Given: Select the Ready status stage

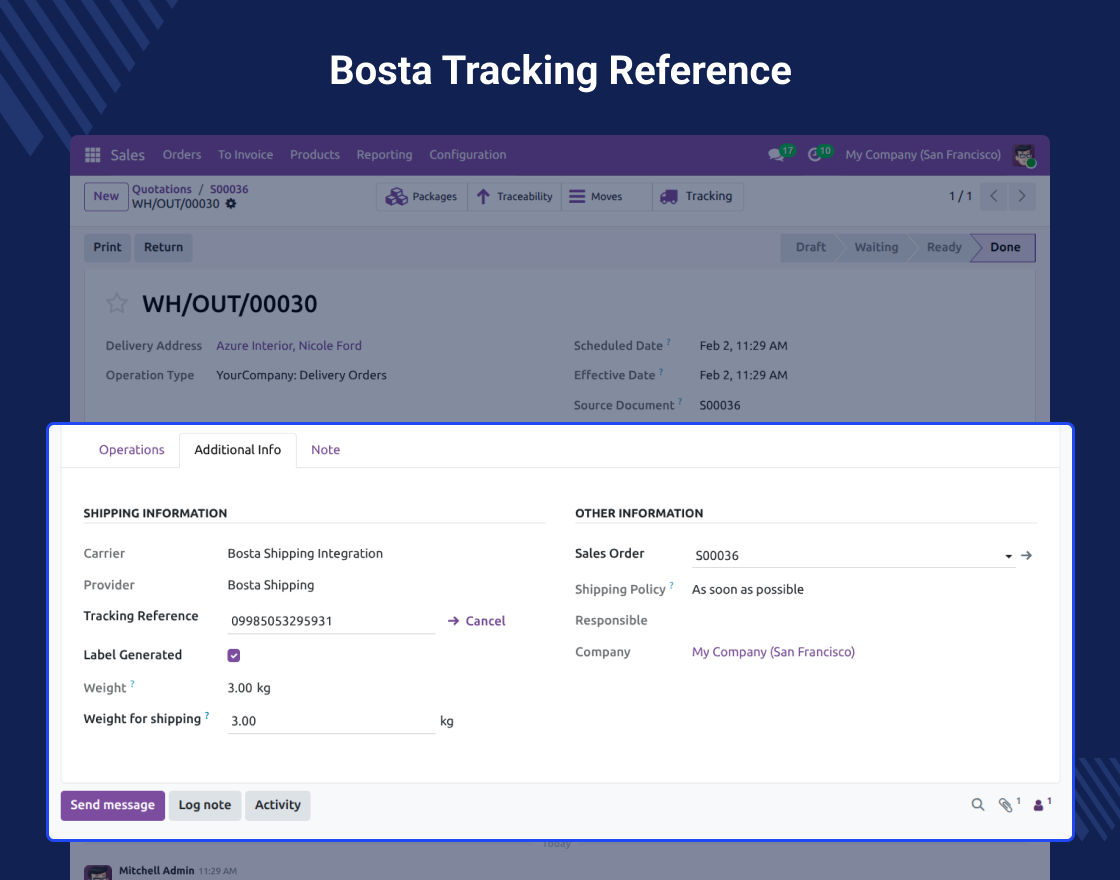Looking at the screenshot, I should (x=944, y=247).
